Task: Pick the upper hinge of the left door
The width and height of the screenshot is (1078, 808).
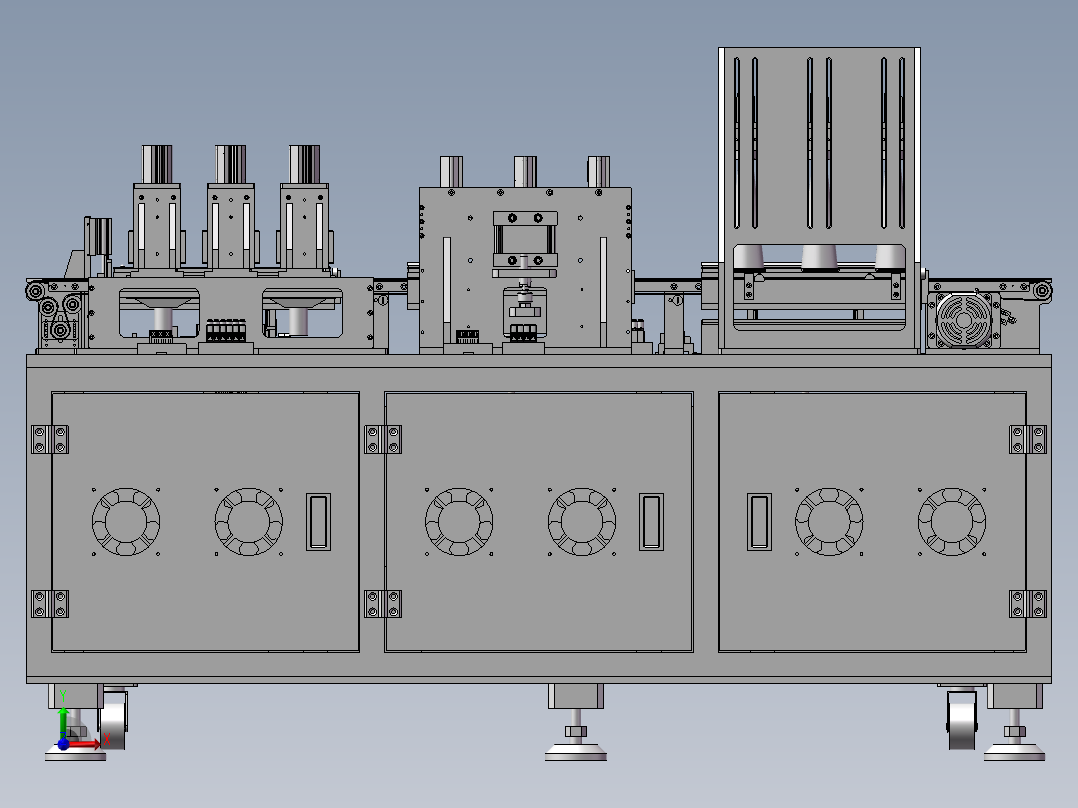Action: pos(50,439)
